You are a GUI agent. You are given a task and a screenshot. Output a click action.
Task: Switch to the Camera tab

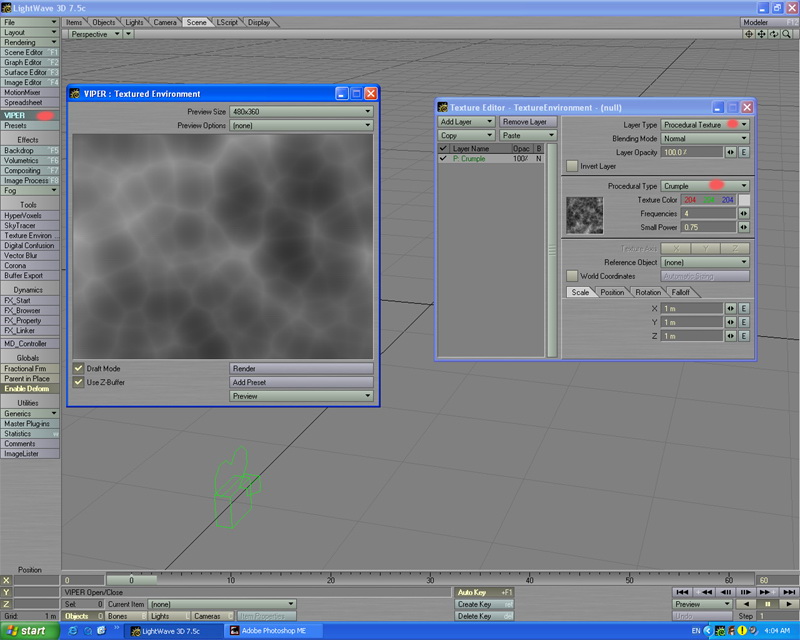click(165, 22)
